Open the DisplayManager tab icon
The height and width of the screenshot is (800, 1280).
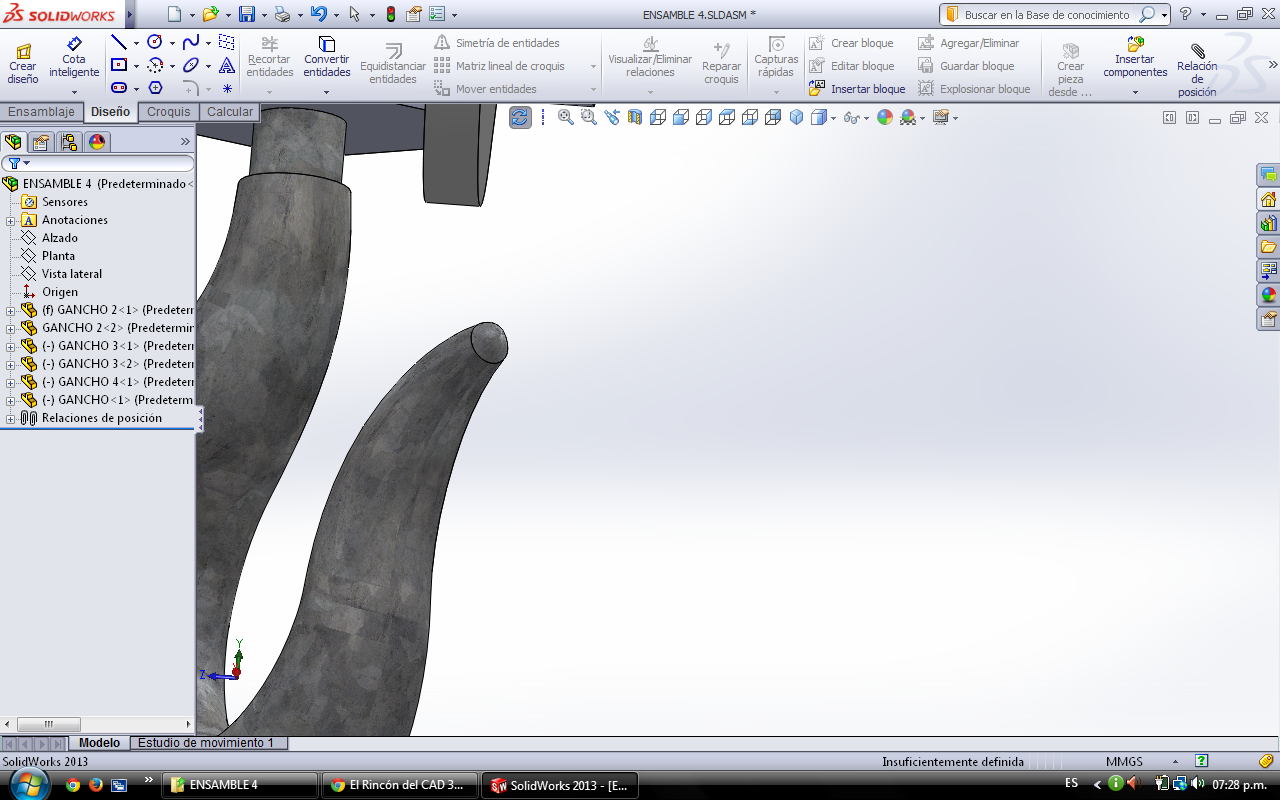click(97, 142)
